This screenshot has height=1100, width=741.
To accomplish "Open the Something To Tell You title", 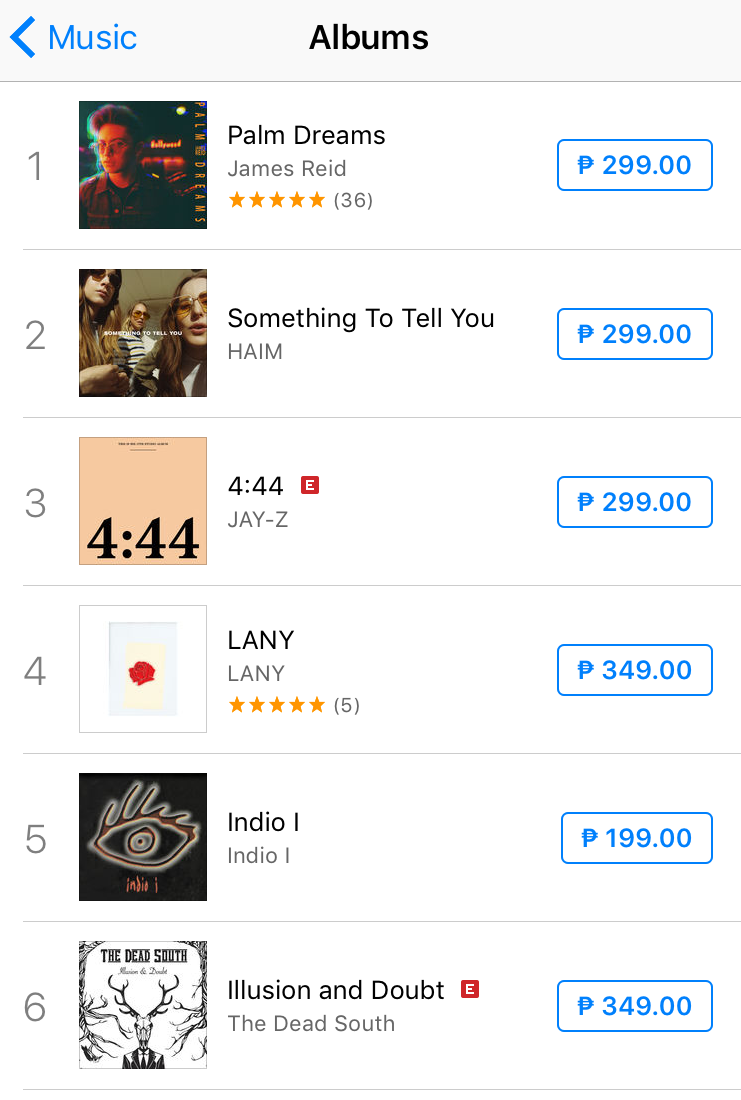I will click(x=361, y=318).
